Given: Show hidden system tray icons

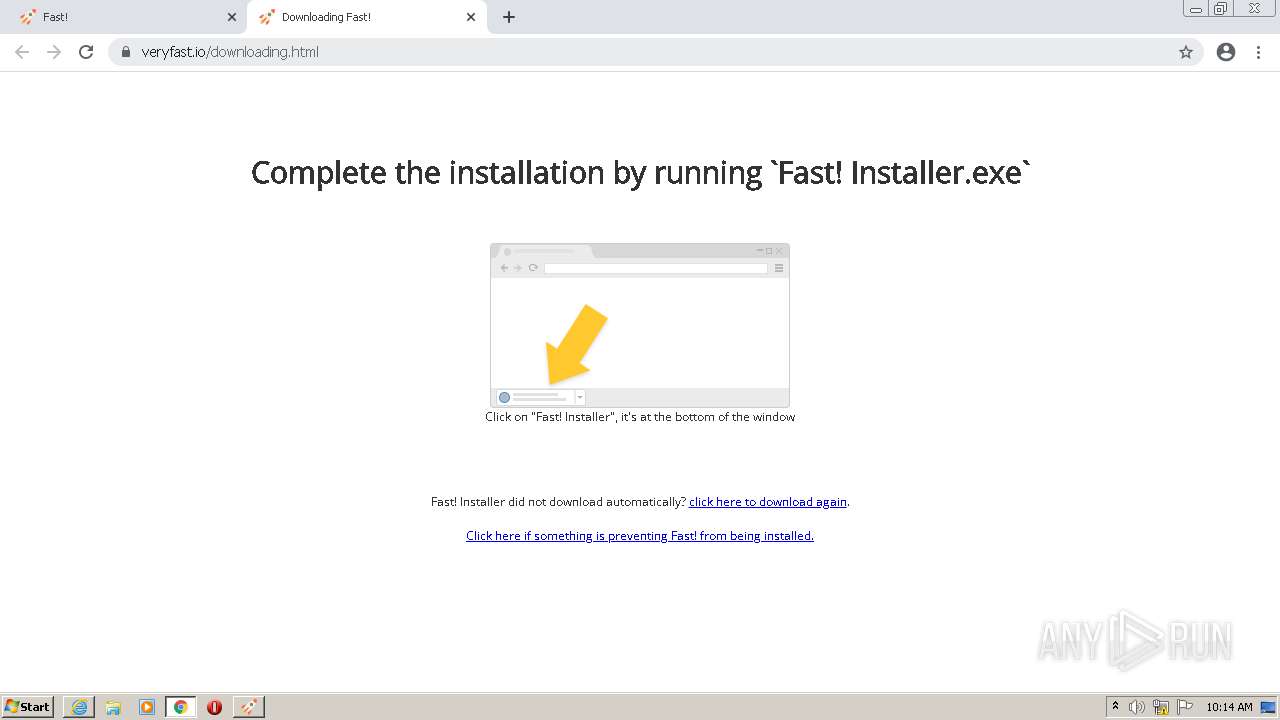Looking at the screenshot, I should point(1116,707).
